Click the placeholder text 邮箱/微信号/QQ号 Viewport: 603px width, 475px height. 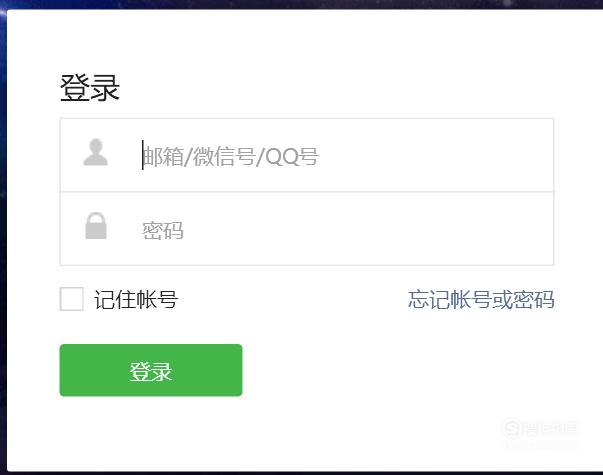click(x=230, y=157)
